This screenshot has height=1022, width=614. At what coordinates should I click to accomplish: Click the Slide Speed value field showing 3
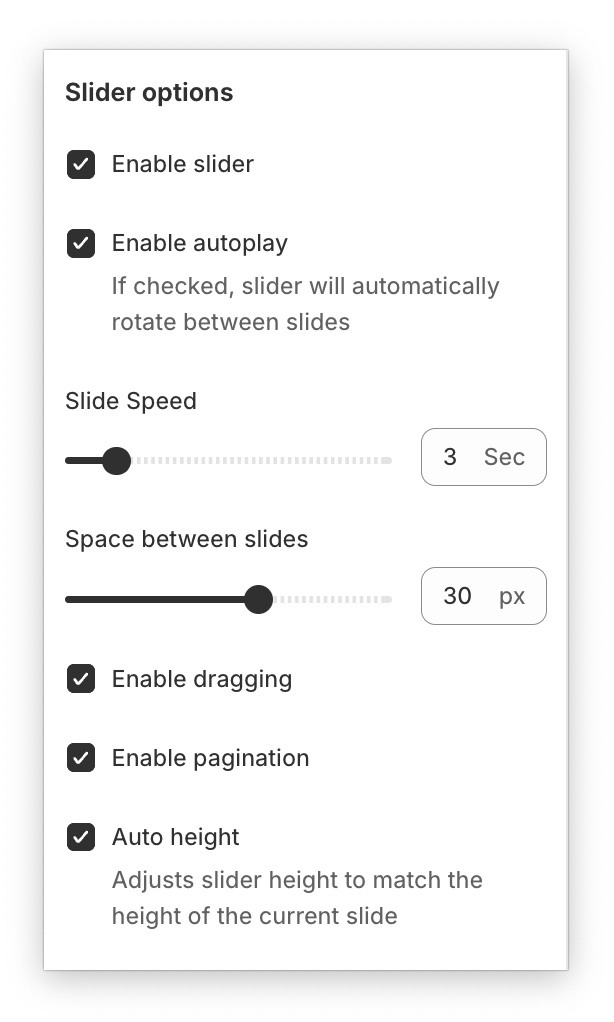(450, 457)
